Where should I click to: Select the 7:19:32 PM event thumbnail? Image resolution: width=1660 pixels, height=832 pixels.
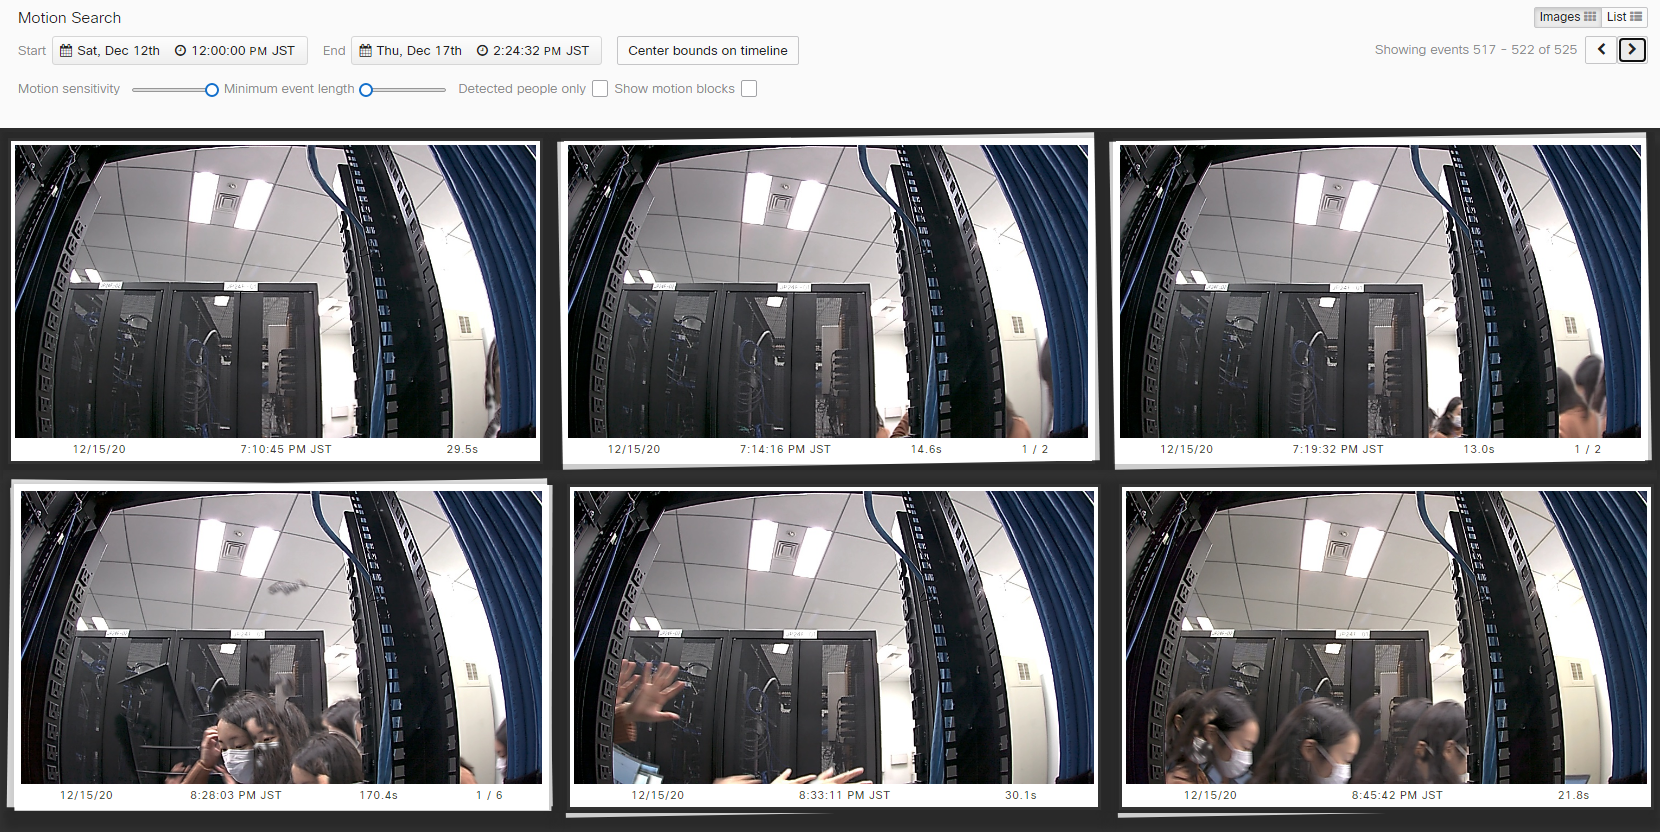coord(1380,291)
